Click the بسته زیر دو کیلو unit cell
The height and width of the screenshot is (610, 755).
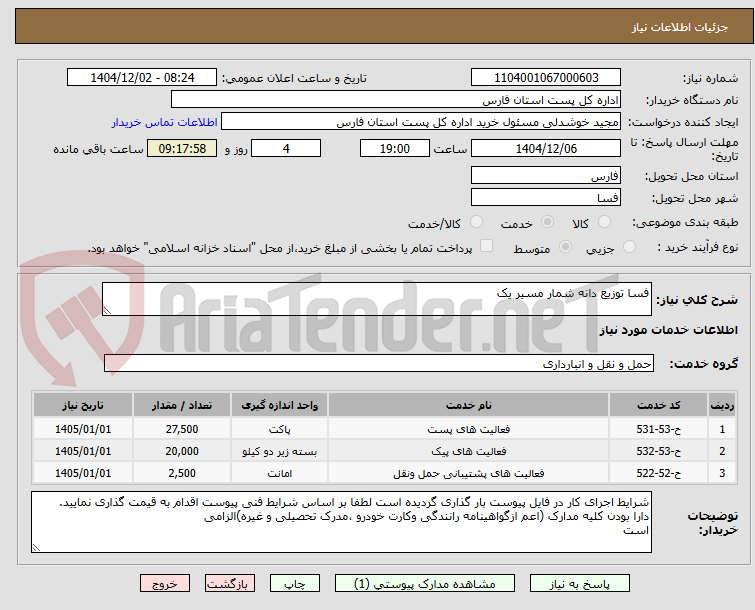(279, 451)
